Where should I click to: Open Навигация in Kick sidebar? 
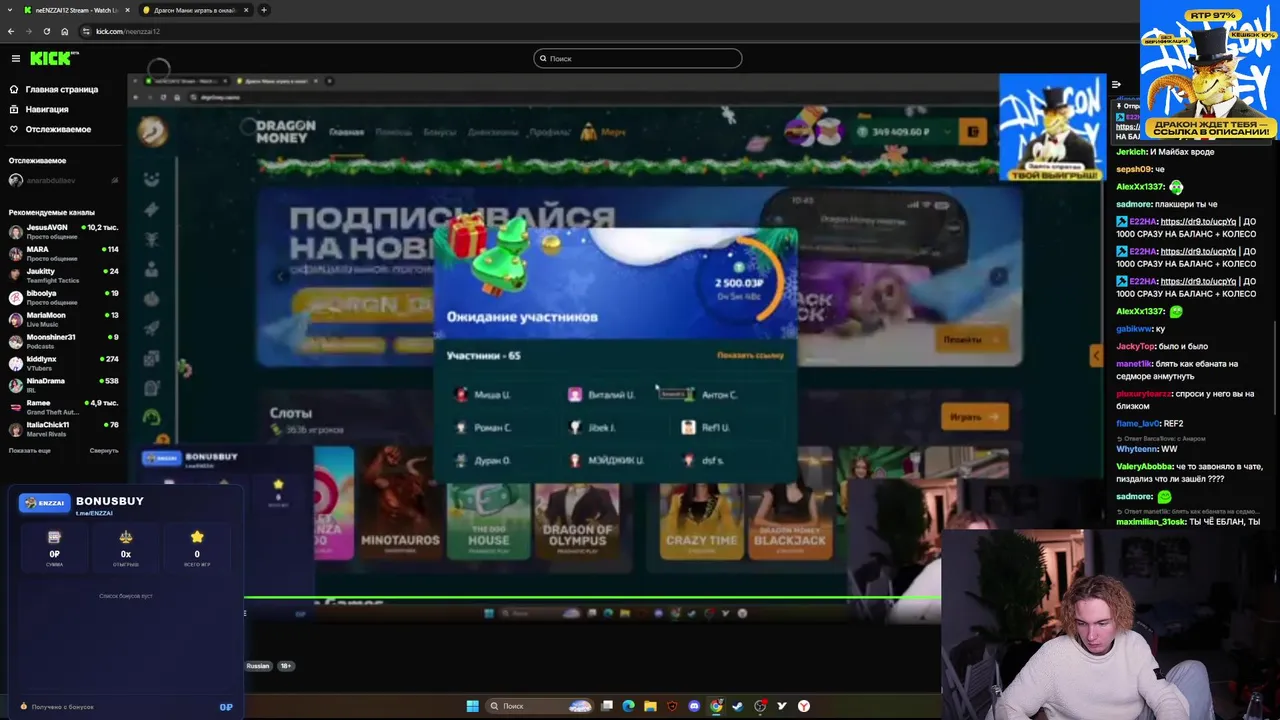tap(47, 109)
